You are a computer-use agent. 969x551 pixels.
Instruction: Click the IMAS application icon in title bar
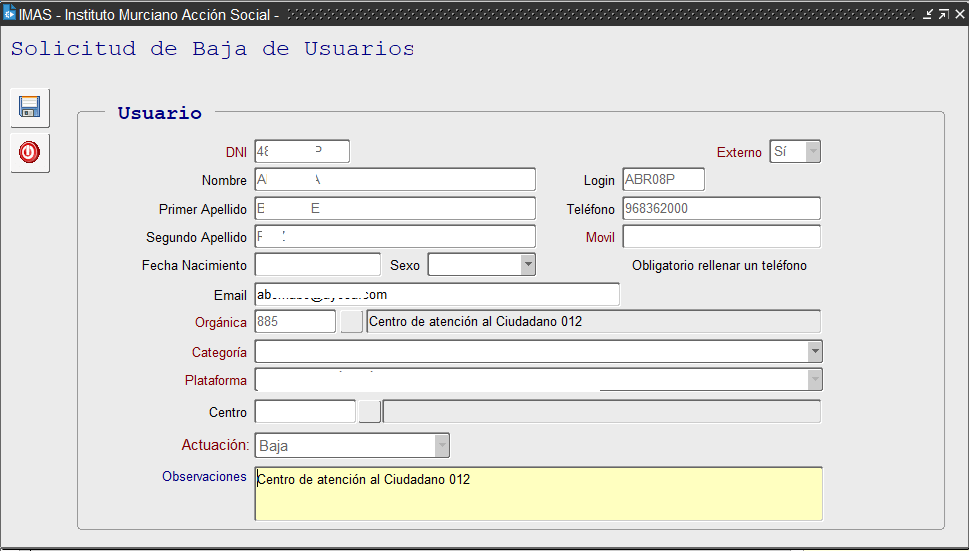click(x=9, y=14)
